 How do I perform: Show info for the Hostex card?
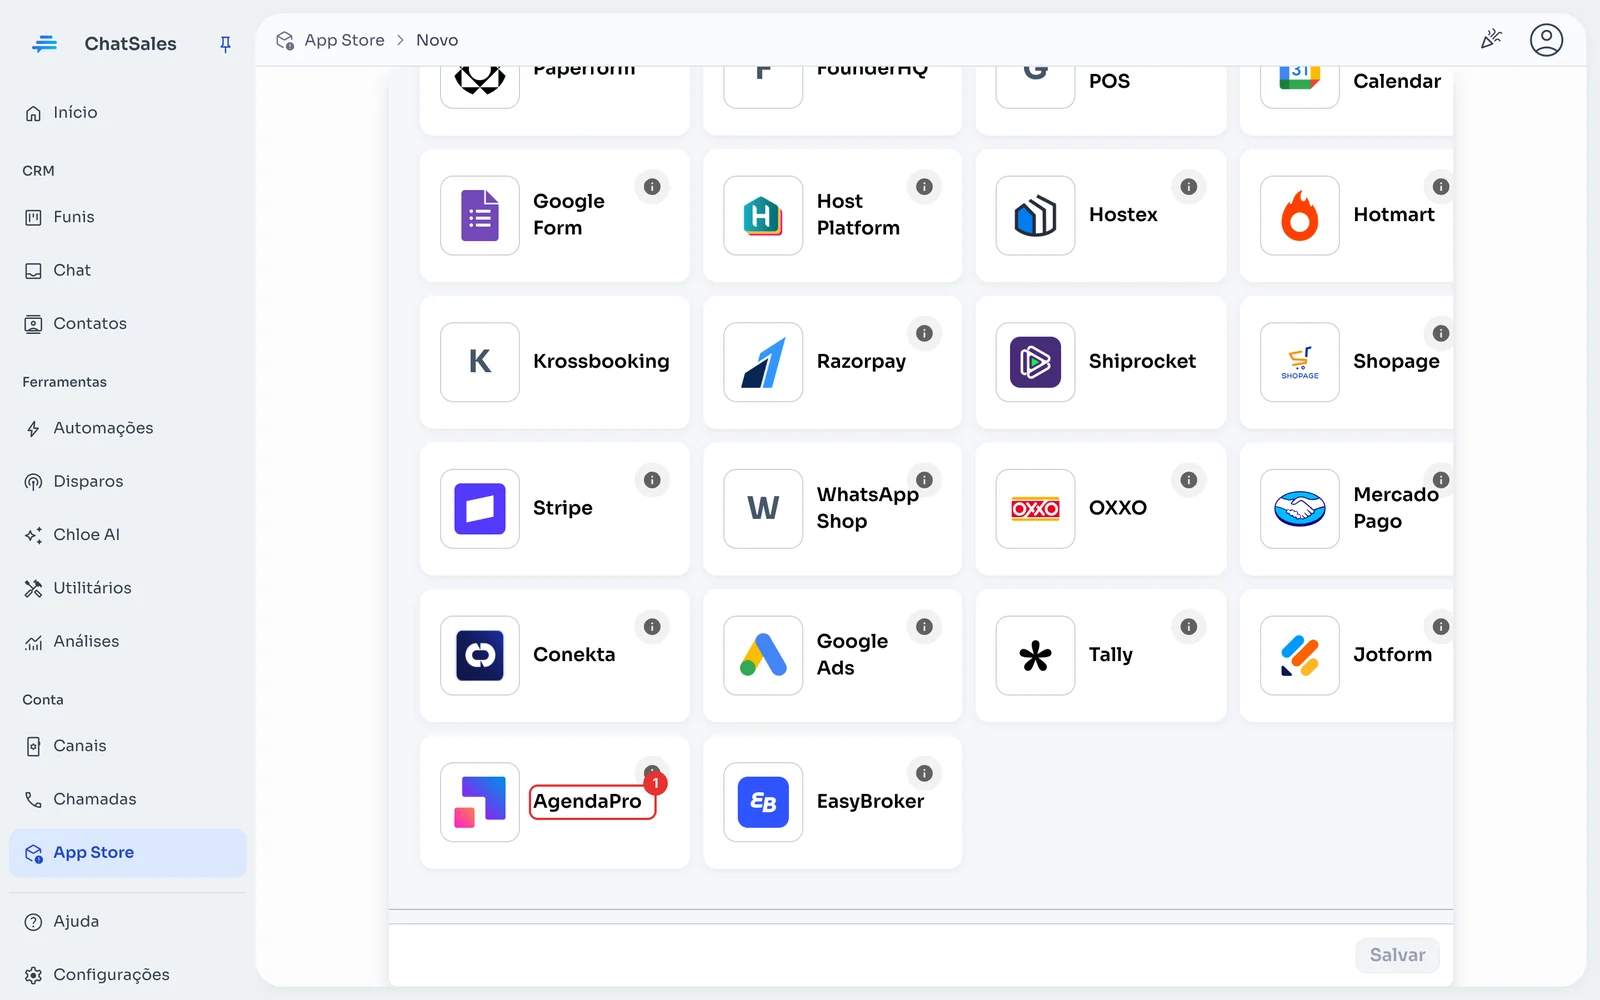pyautogui.click(x=1189, y=187)
